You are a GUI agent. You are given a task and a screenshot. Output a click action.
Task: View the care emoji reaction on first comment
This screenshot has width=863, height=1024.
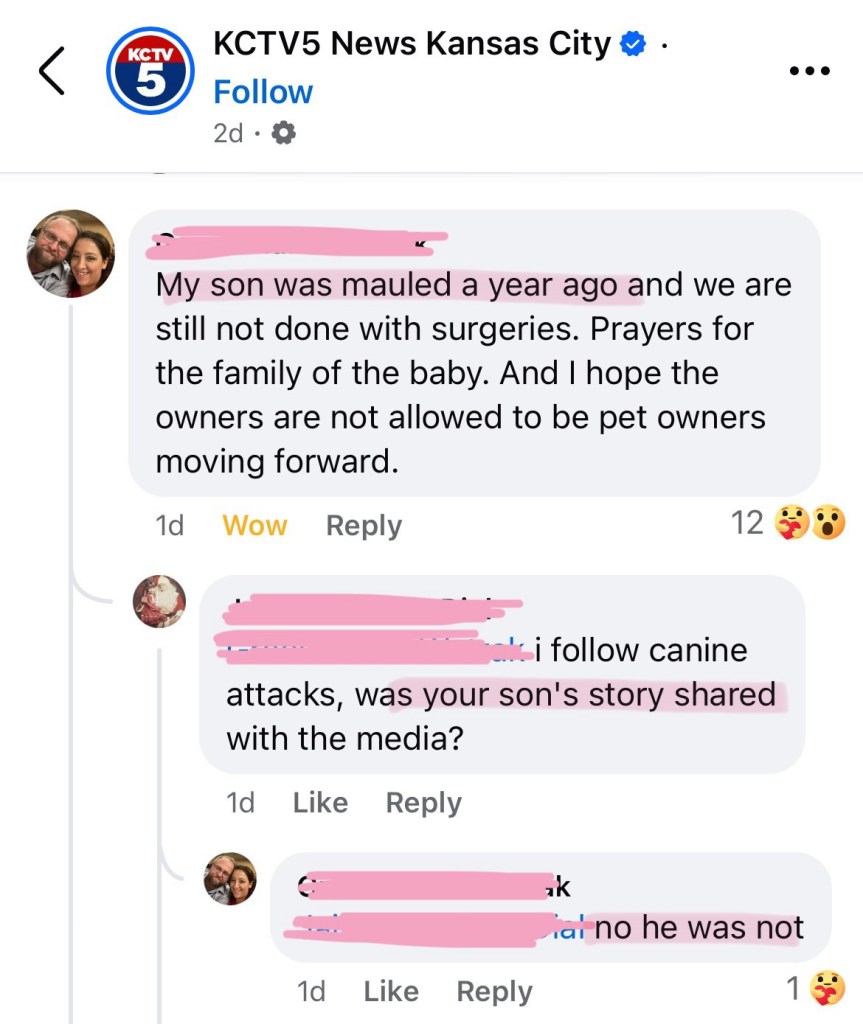click(794, 522)
